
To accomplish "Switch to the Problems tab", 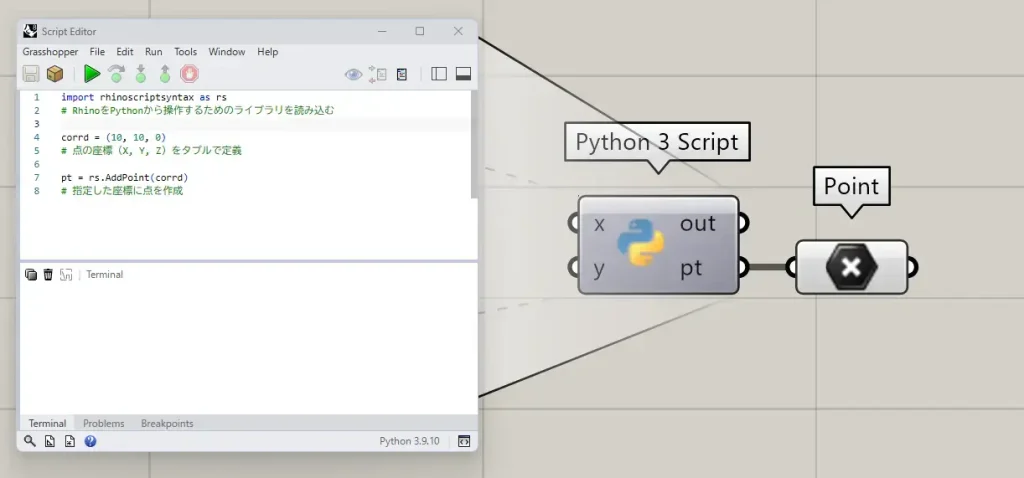I will pos(103,423).
